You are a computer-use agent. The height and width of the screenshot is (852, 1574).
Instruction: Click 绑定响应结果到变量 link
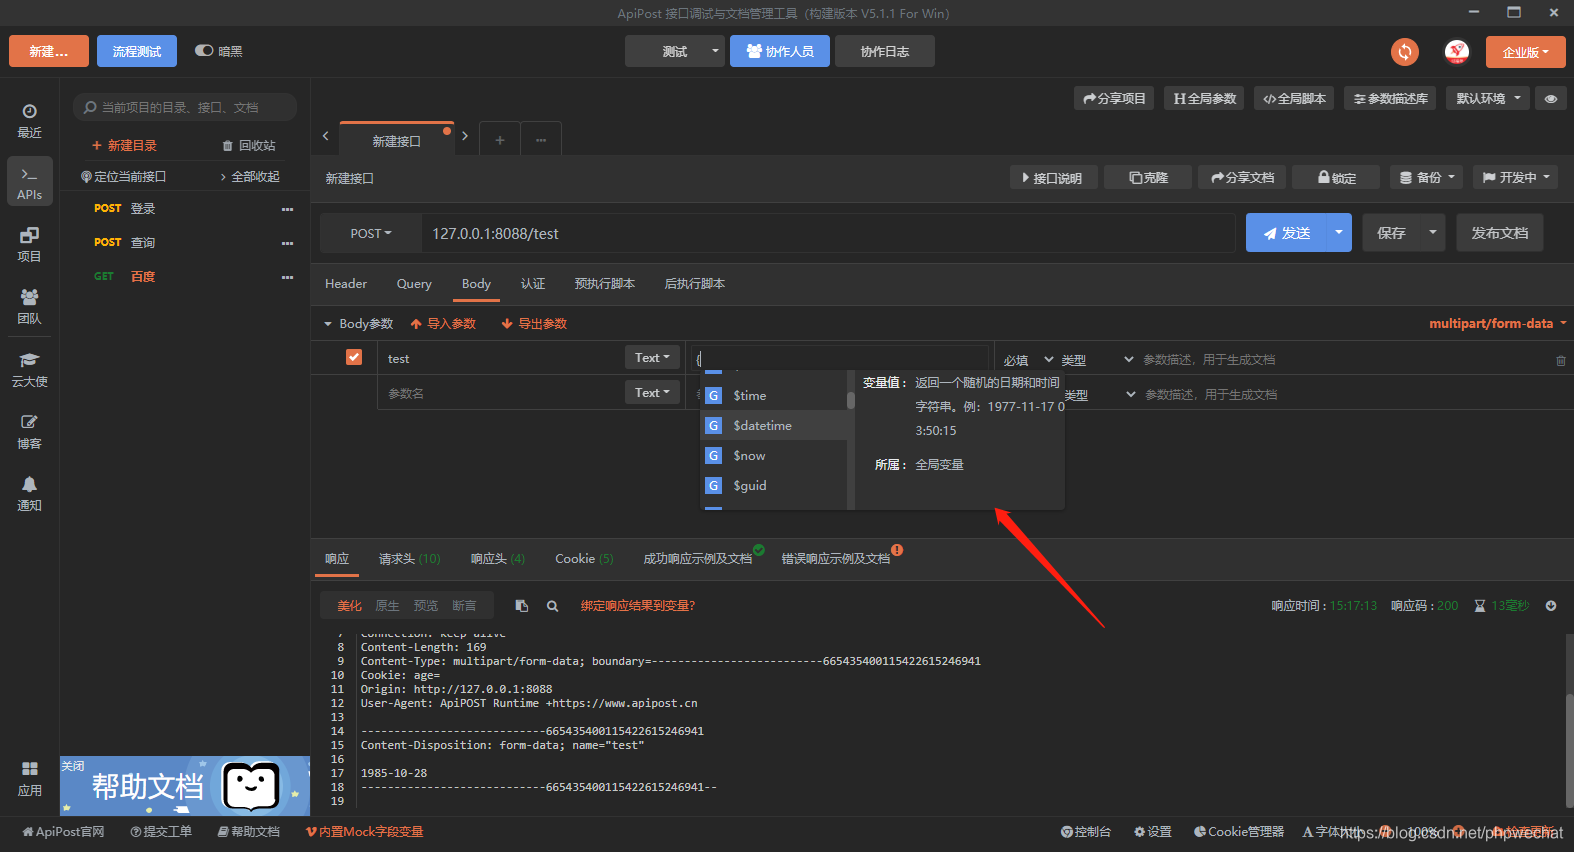pyautogui.click(x=638, y=606)
